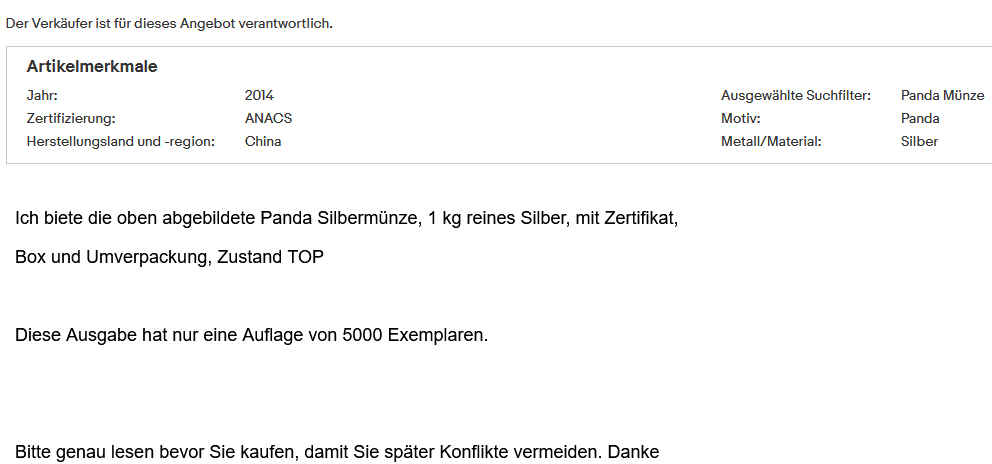Click the Herstellungsland und -region label

120,142
